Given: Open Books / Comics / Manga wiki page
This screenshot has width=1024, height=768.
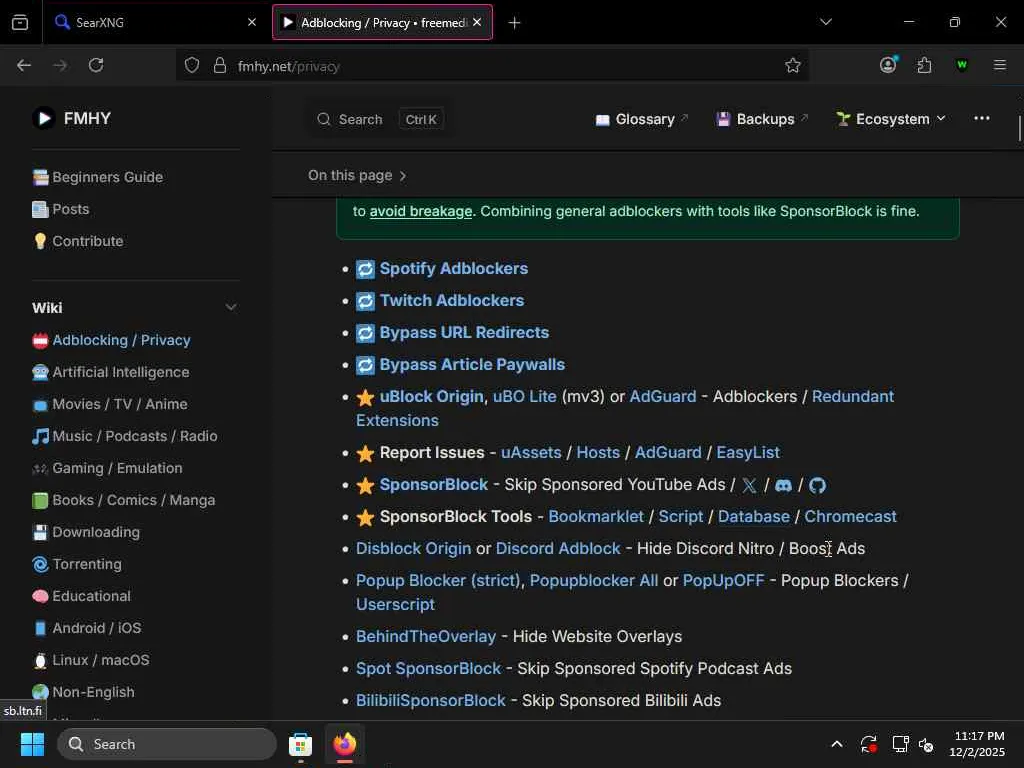Looking at the screenshot, I should [x=124, y=500].
